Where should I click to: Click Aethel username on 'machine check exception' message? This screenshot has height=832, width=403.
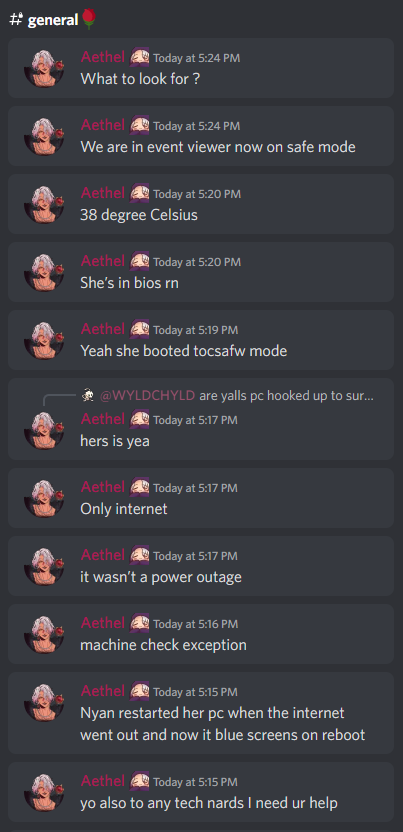(x=103, y=622)
